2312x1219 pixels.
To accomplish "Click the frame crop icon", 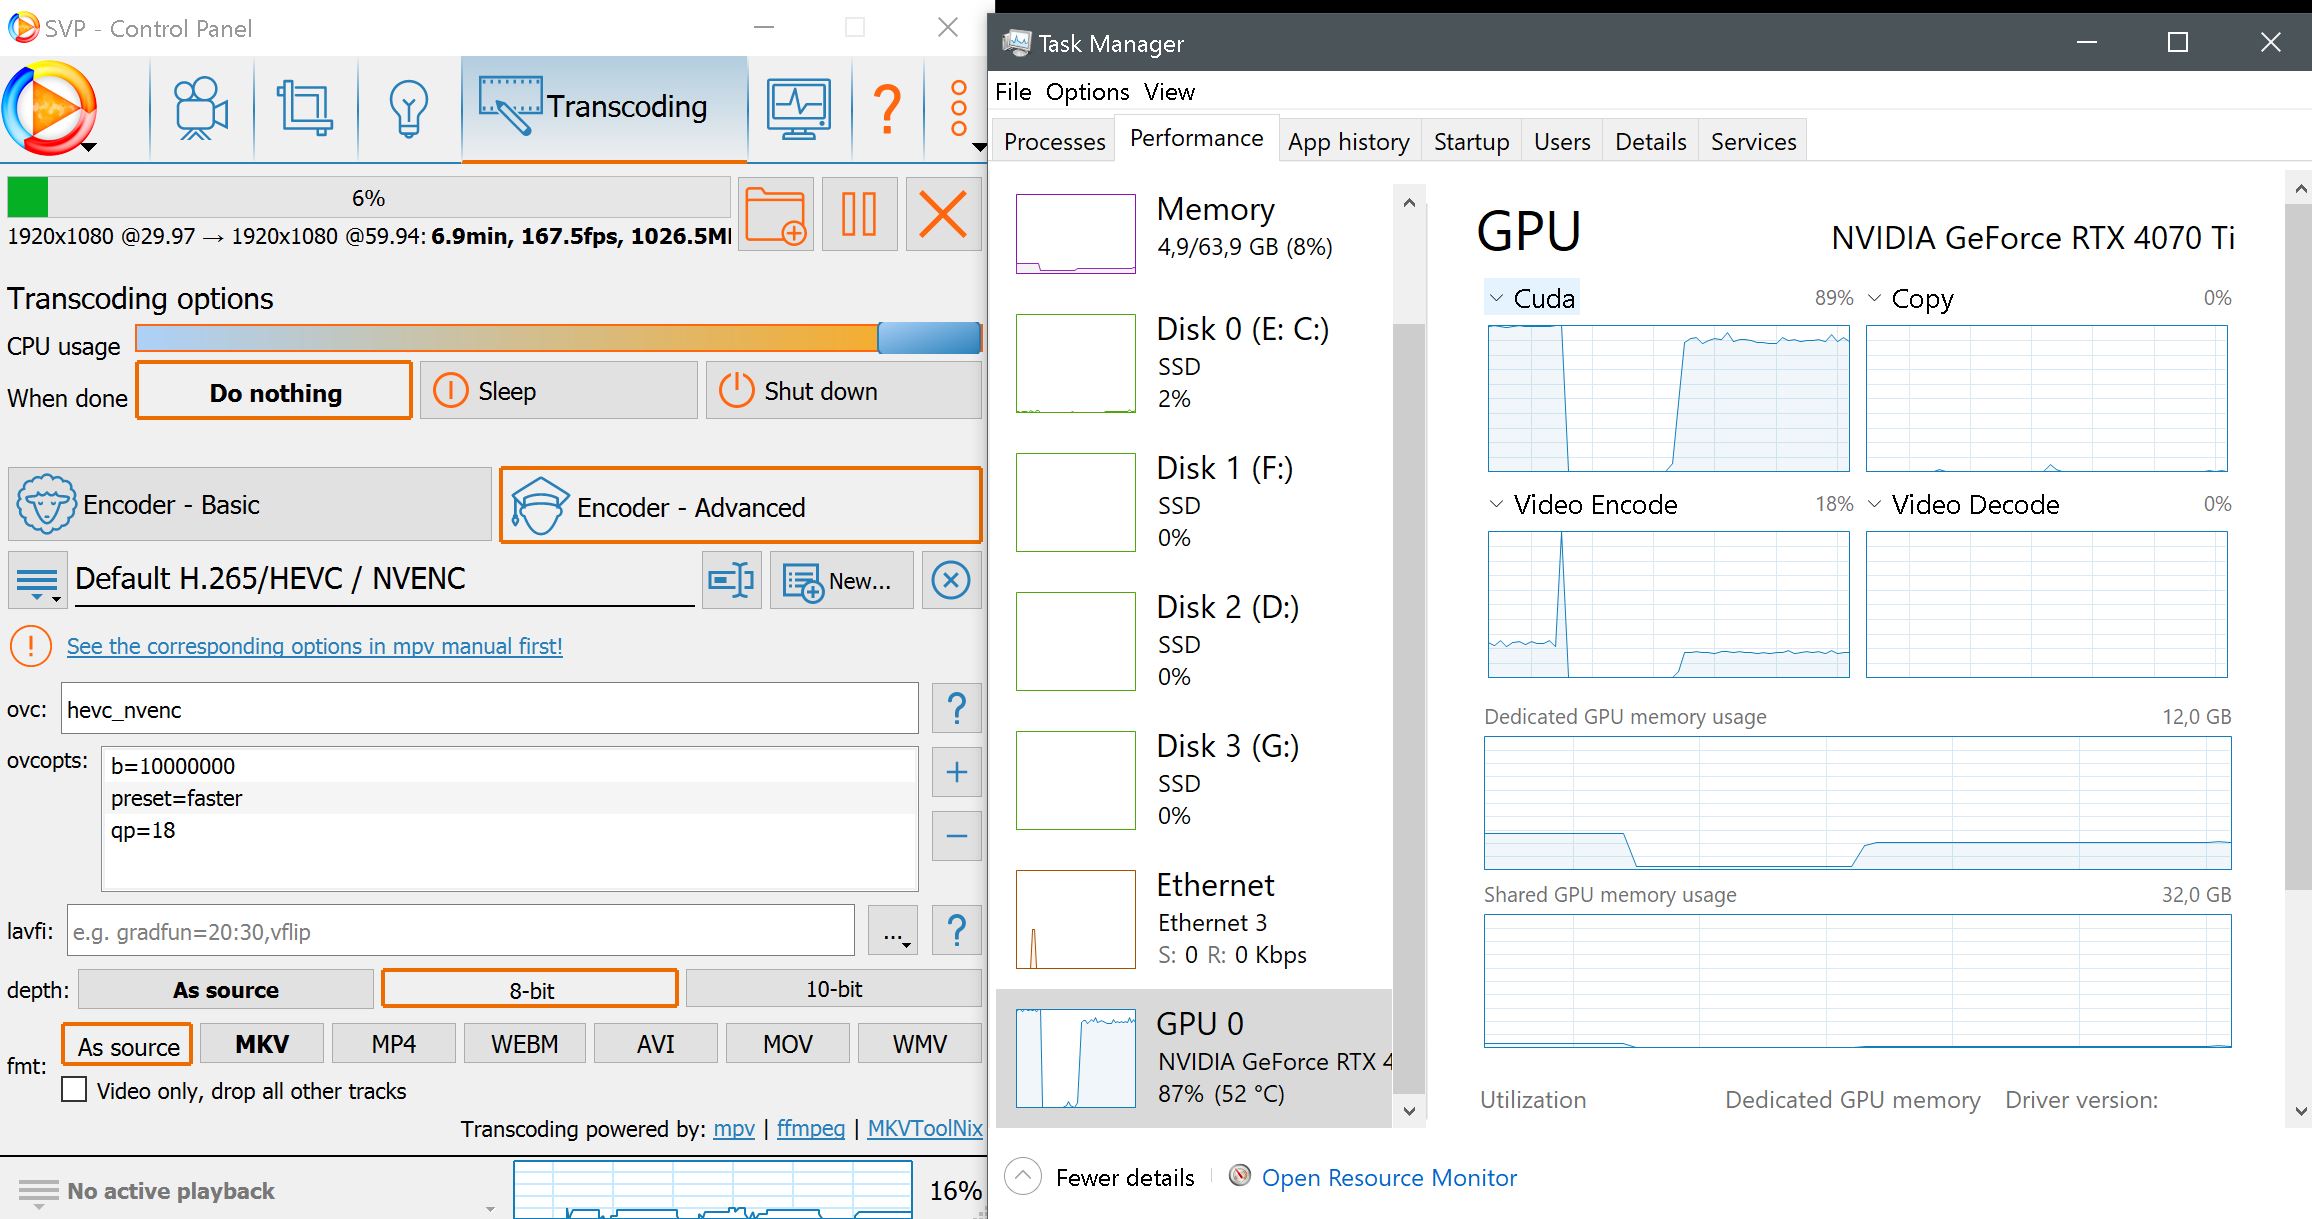I will [x=305, y=108].
